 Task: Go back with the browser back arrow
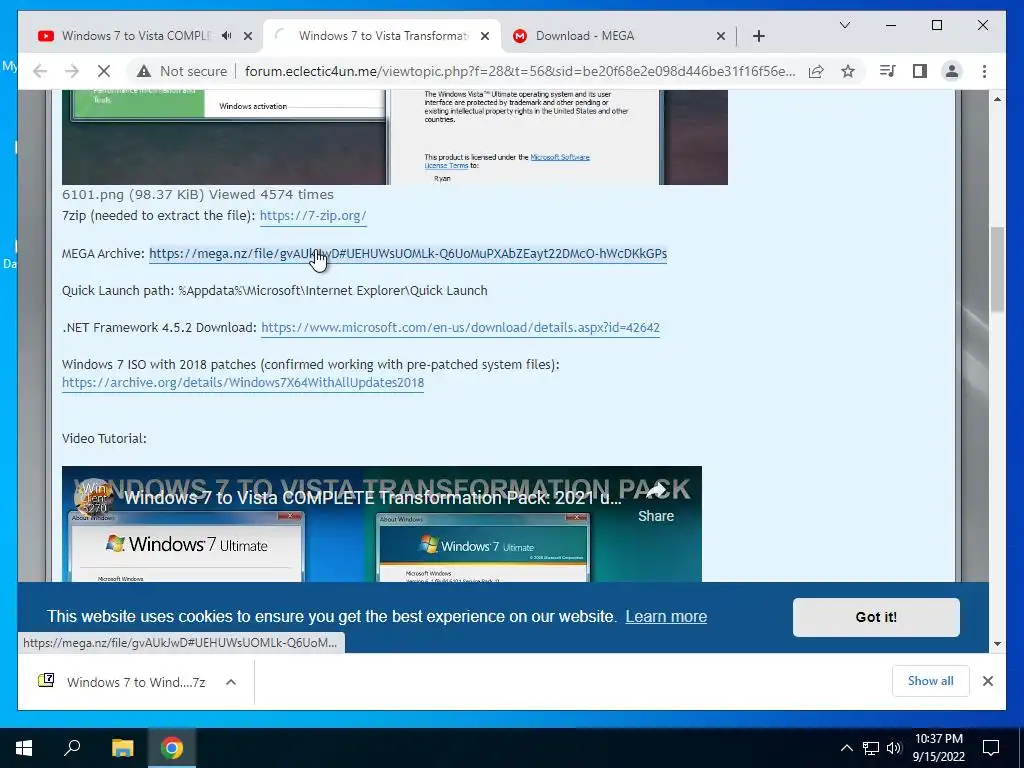click(x=40, y=71)
